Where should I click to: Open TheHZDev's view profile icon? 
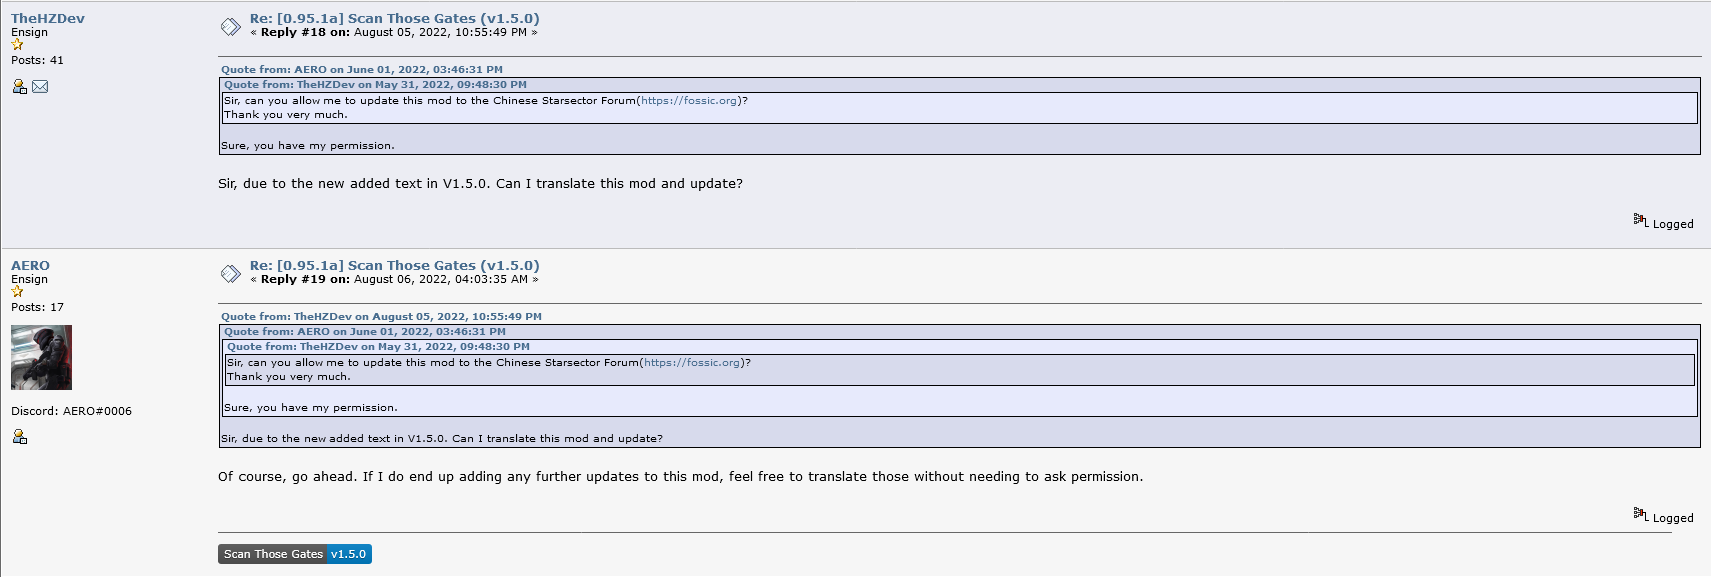coord(19,87)
